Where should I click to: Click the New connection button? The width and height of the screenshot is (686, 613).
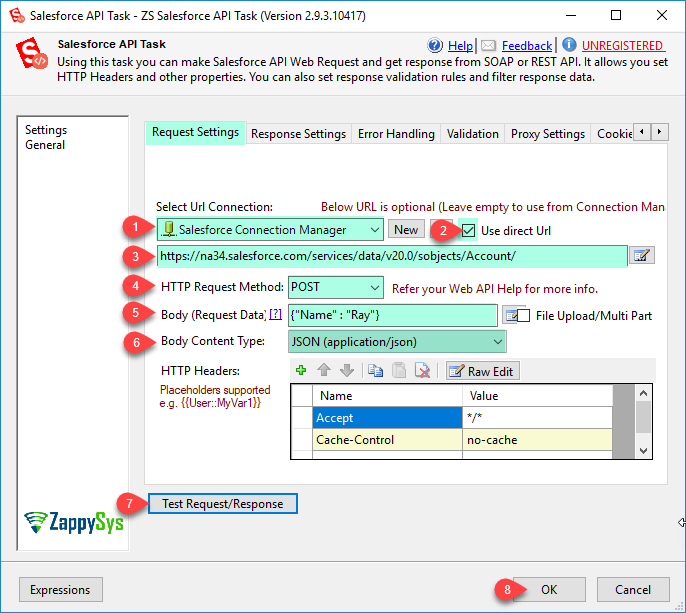tap(406, 230)
